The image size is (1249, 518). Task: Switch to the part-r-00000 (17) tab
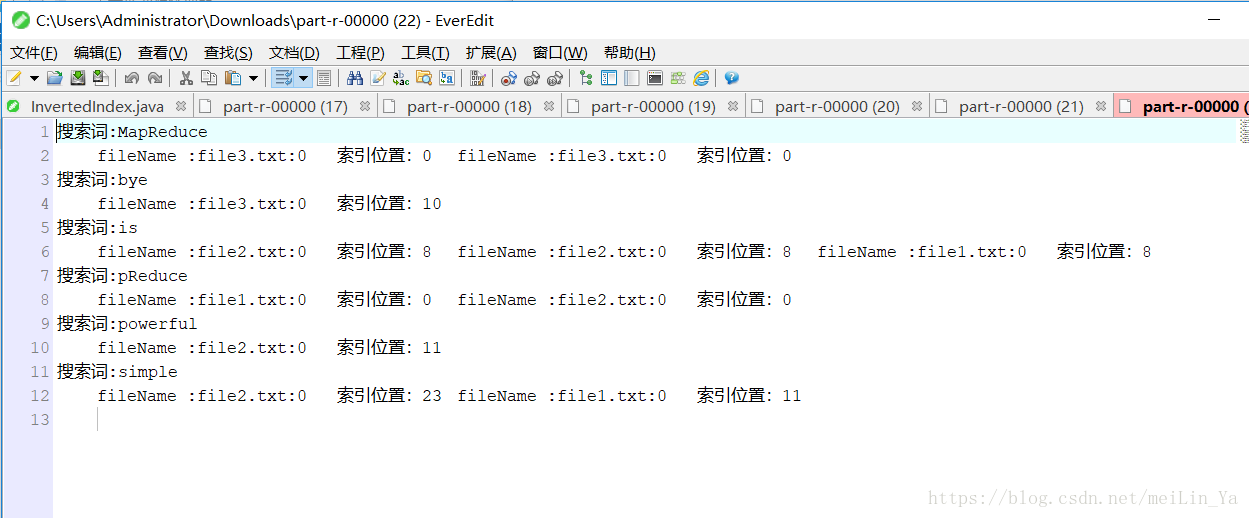285,106
